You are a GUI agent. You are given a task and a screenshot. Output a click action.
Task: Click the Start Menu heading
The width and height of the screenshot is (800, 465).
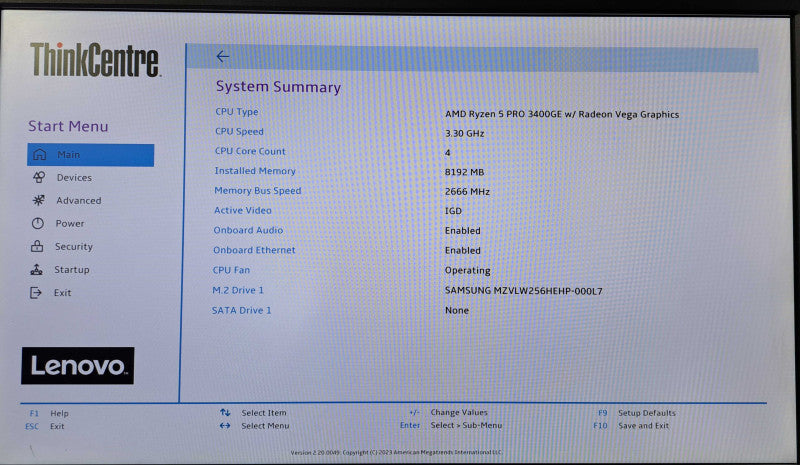point(68,126)
